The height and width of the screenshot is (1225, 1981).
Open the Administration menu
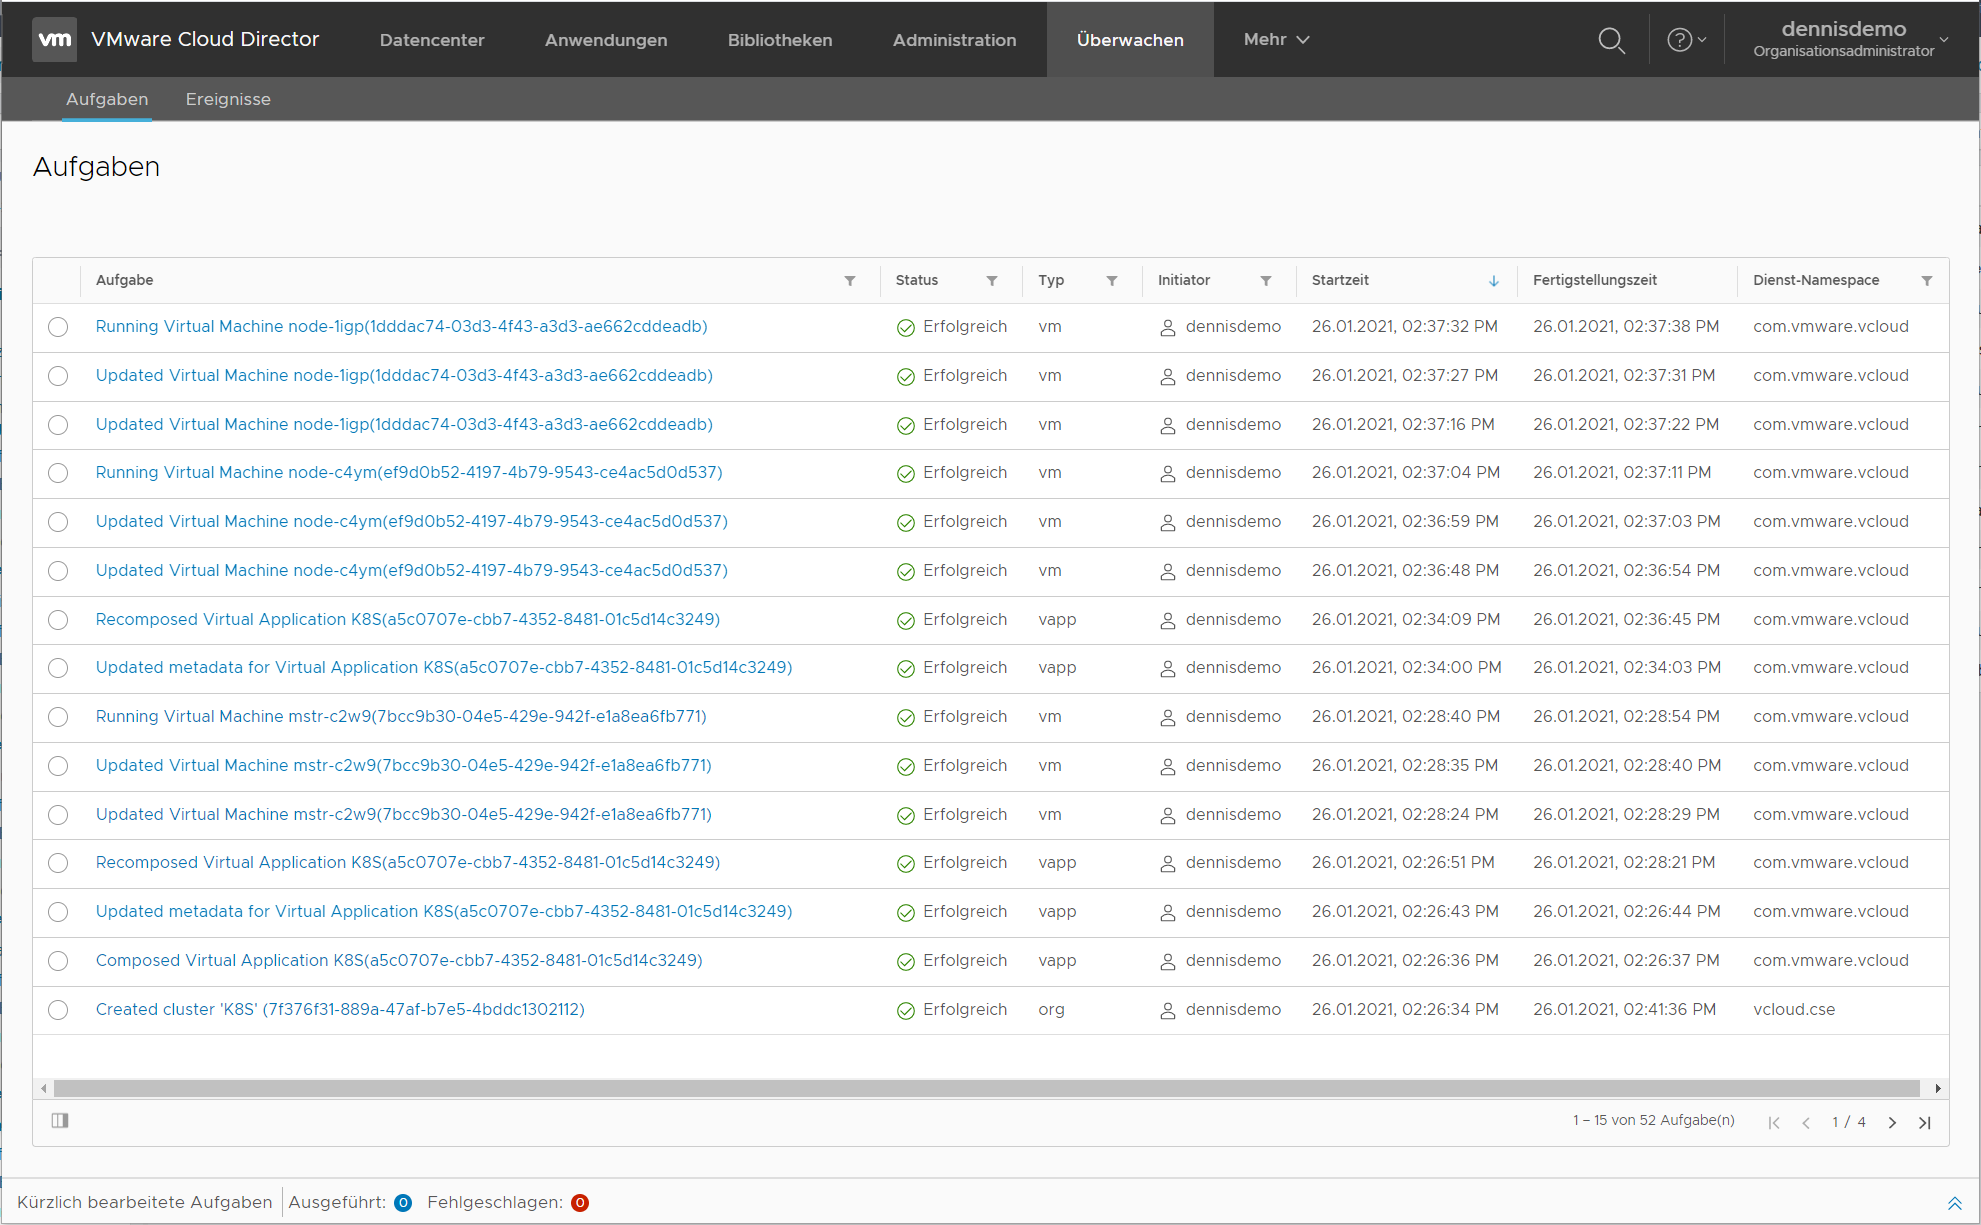click(954, 40)
